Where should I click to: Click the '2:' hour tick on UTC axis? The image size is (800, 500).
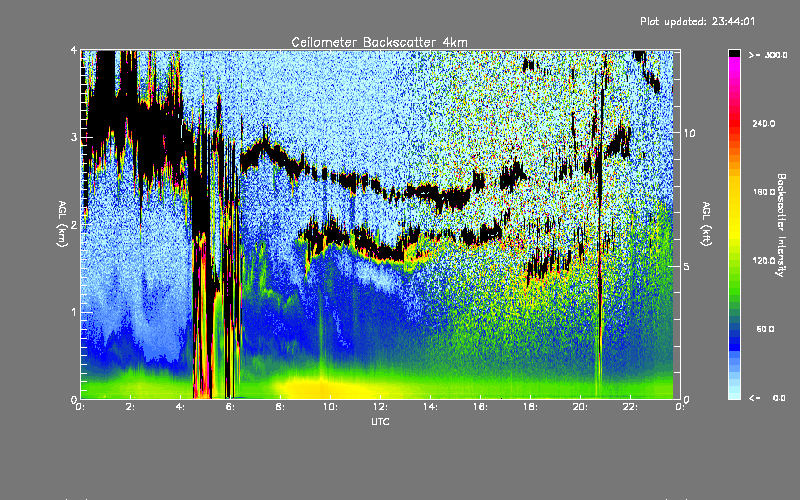pos(131,407)
